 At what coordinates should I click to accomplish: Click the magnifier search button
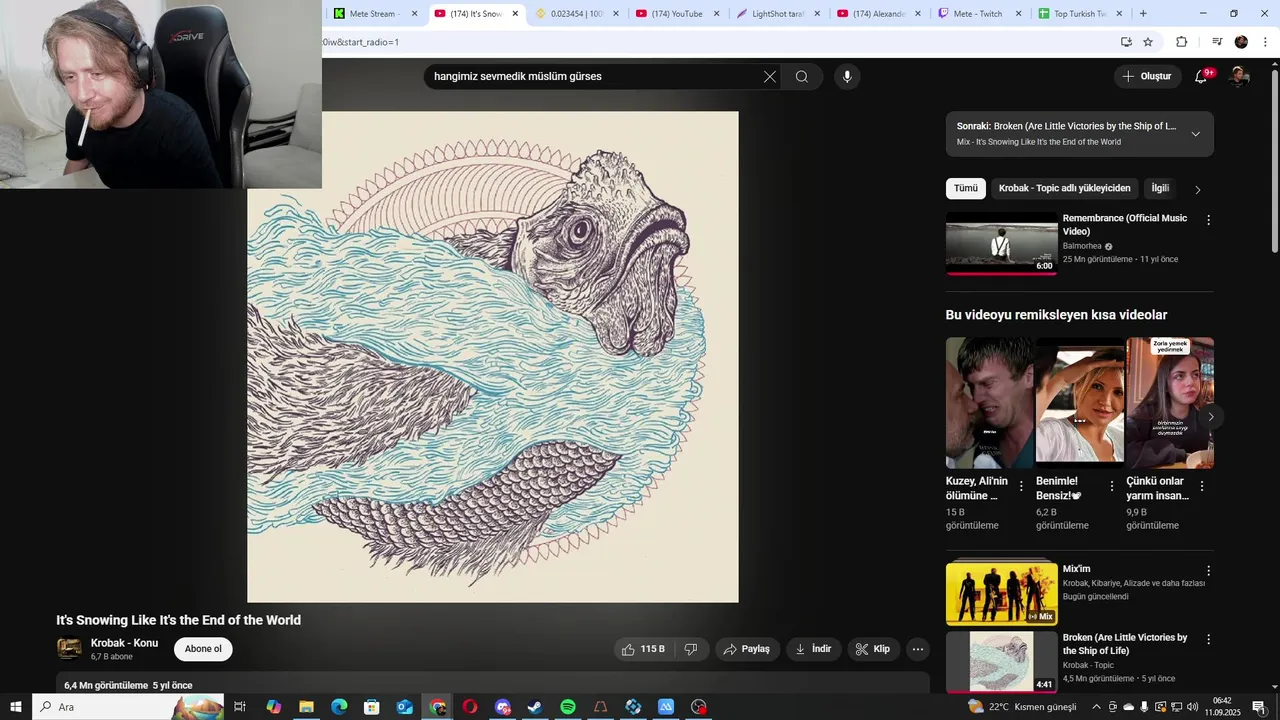[802, 77]
